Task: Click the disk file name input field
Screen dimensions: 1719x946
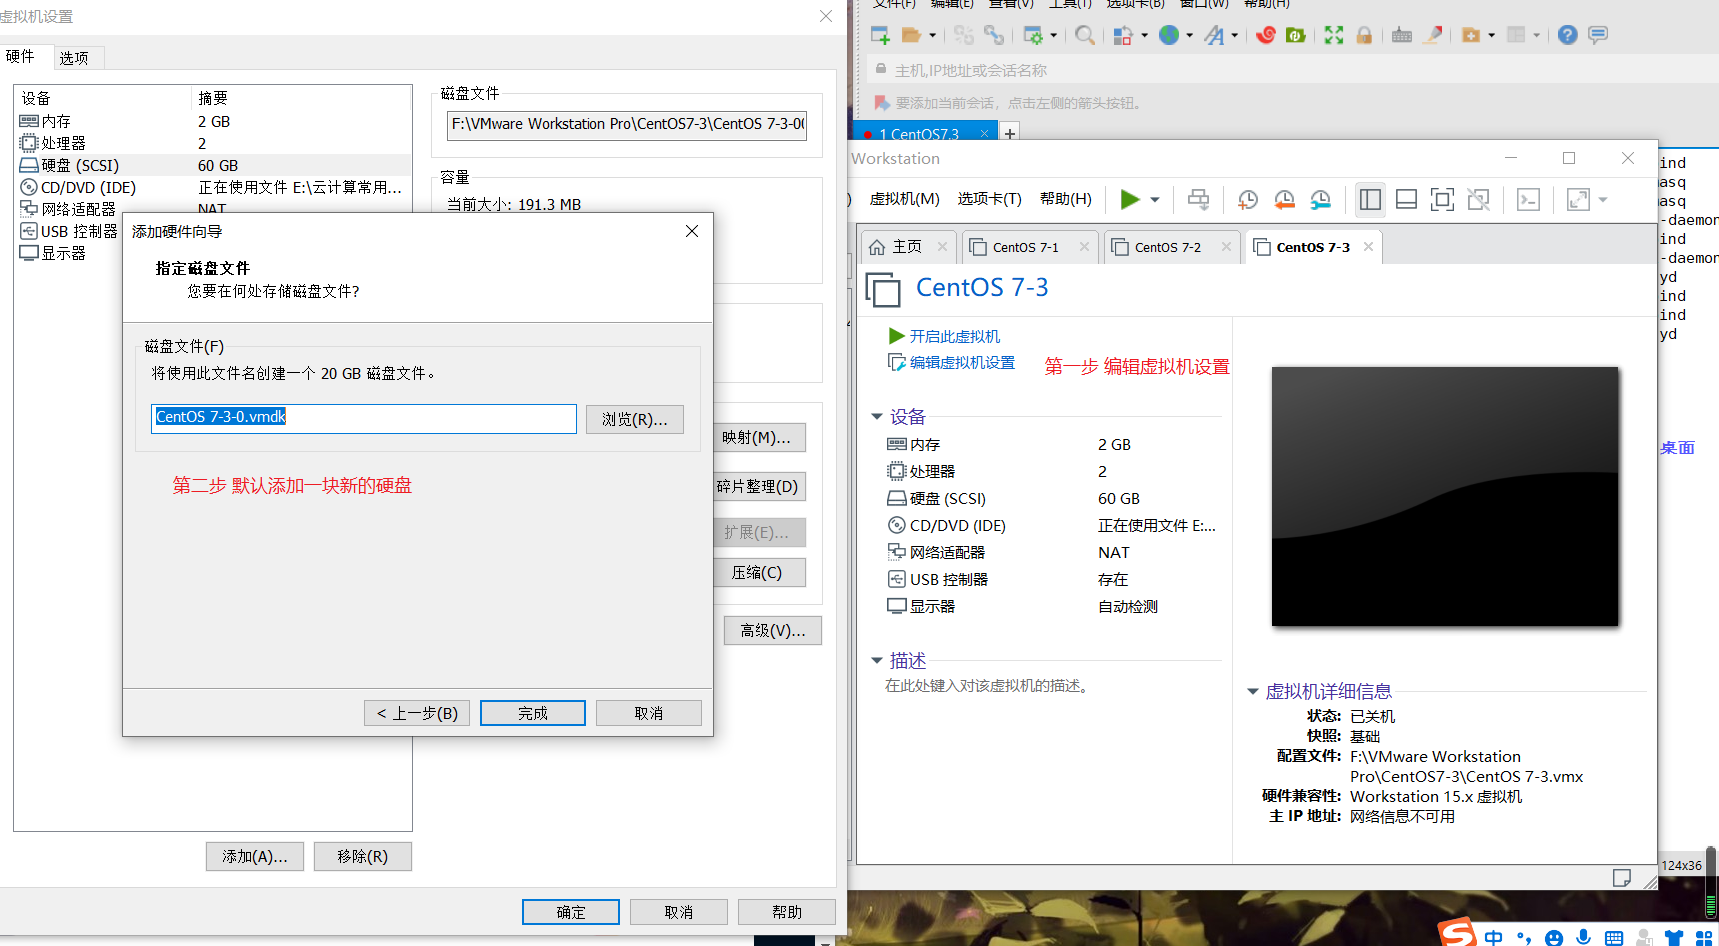Action: 364,418
